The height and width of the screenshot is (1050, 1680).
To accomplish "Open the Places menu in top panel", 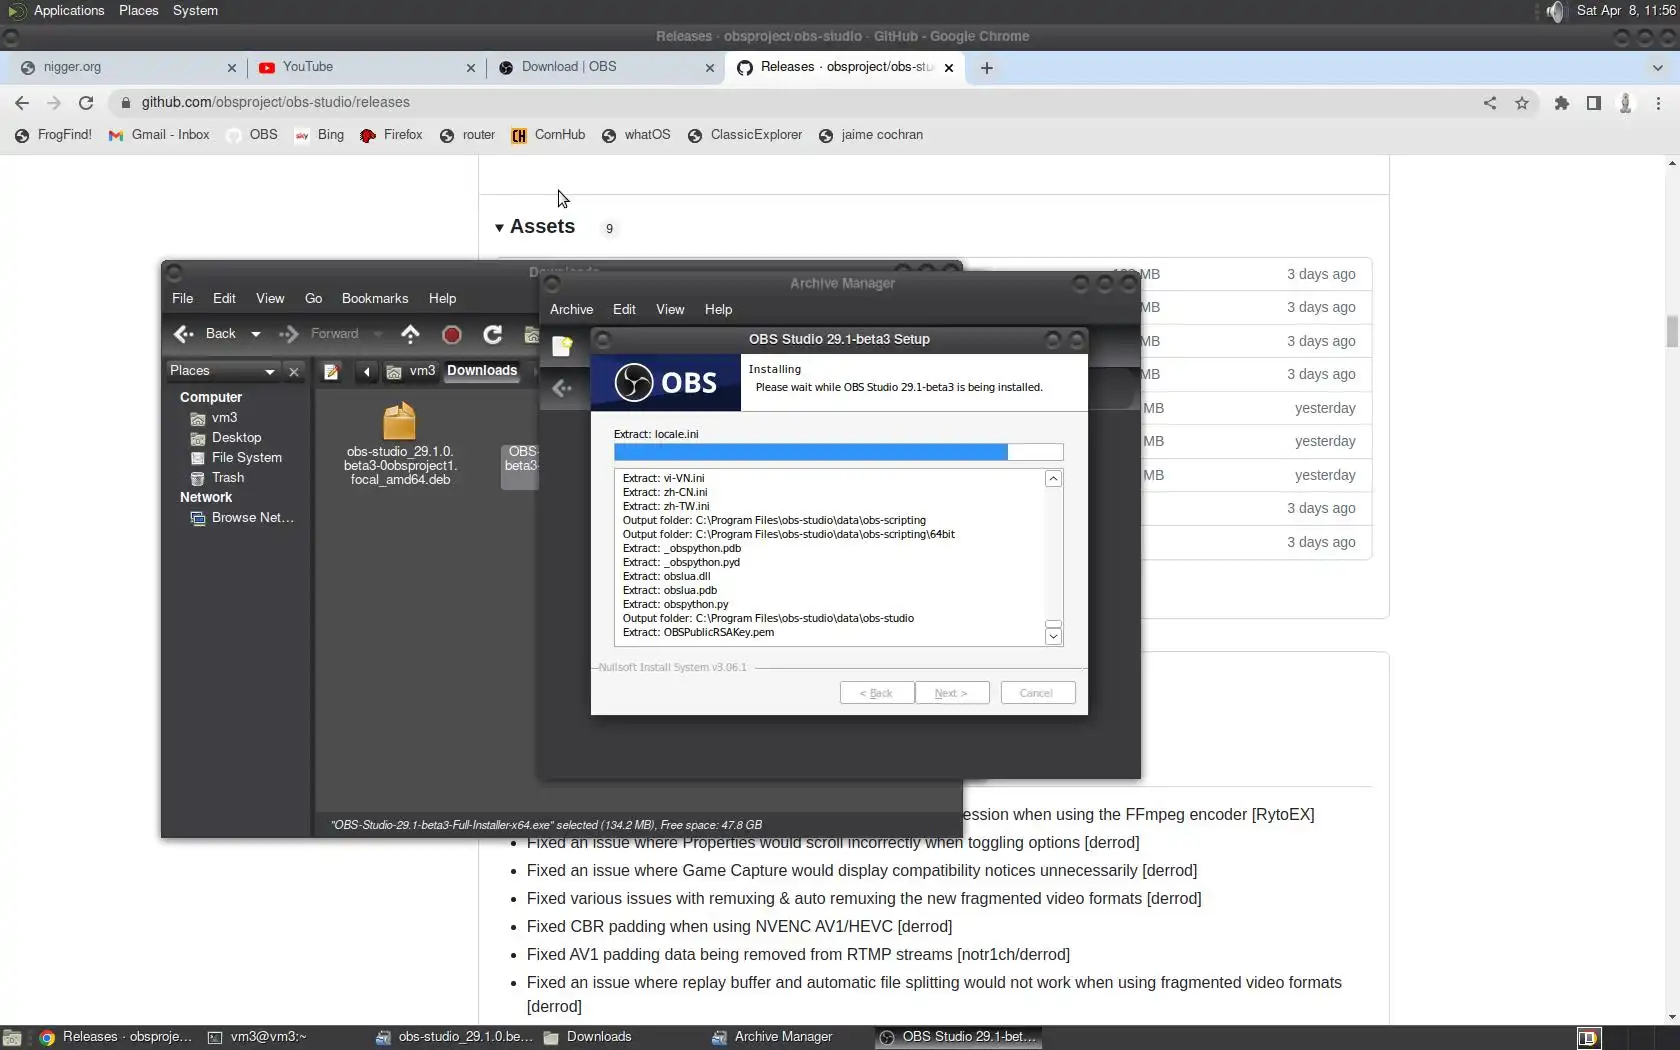I will [x=139, y=11].
